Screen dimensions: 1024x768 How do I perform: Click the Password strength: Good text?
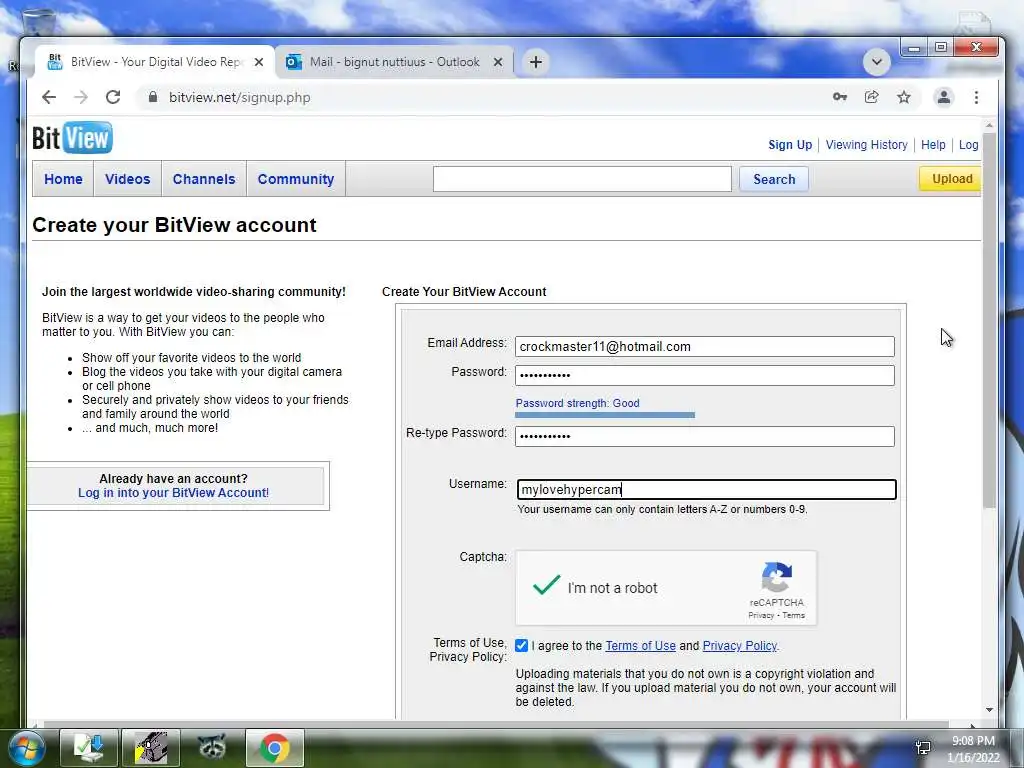pos(577,404)
